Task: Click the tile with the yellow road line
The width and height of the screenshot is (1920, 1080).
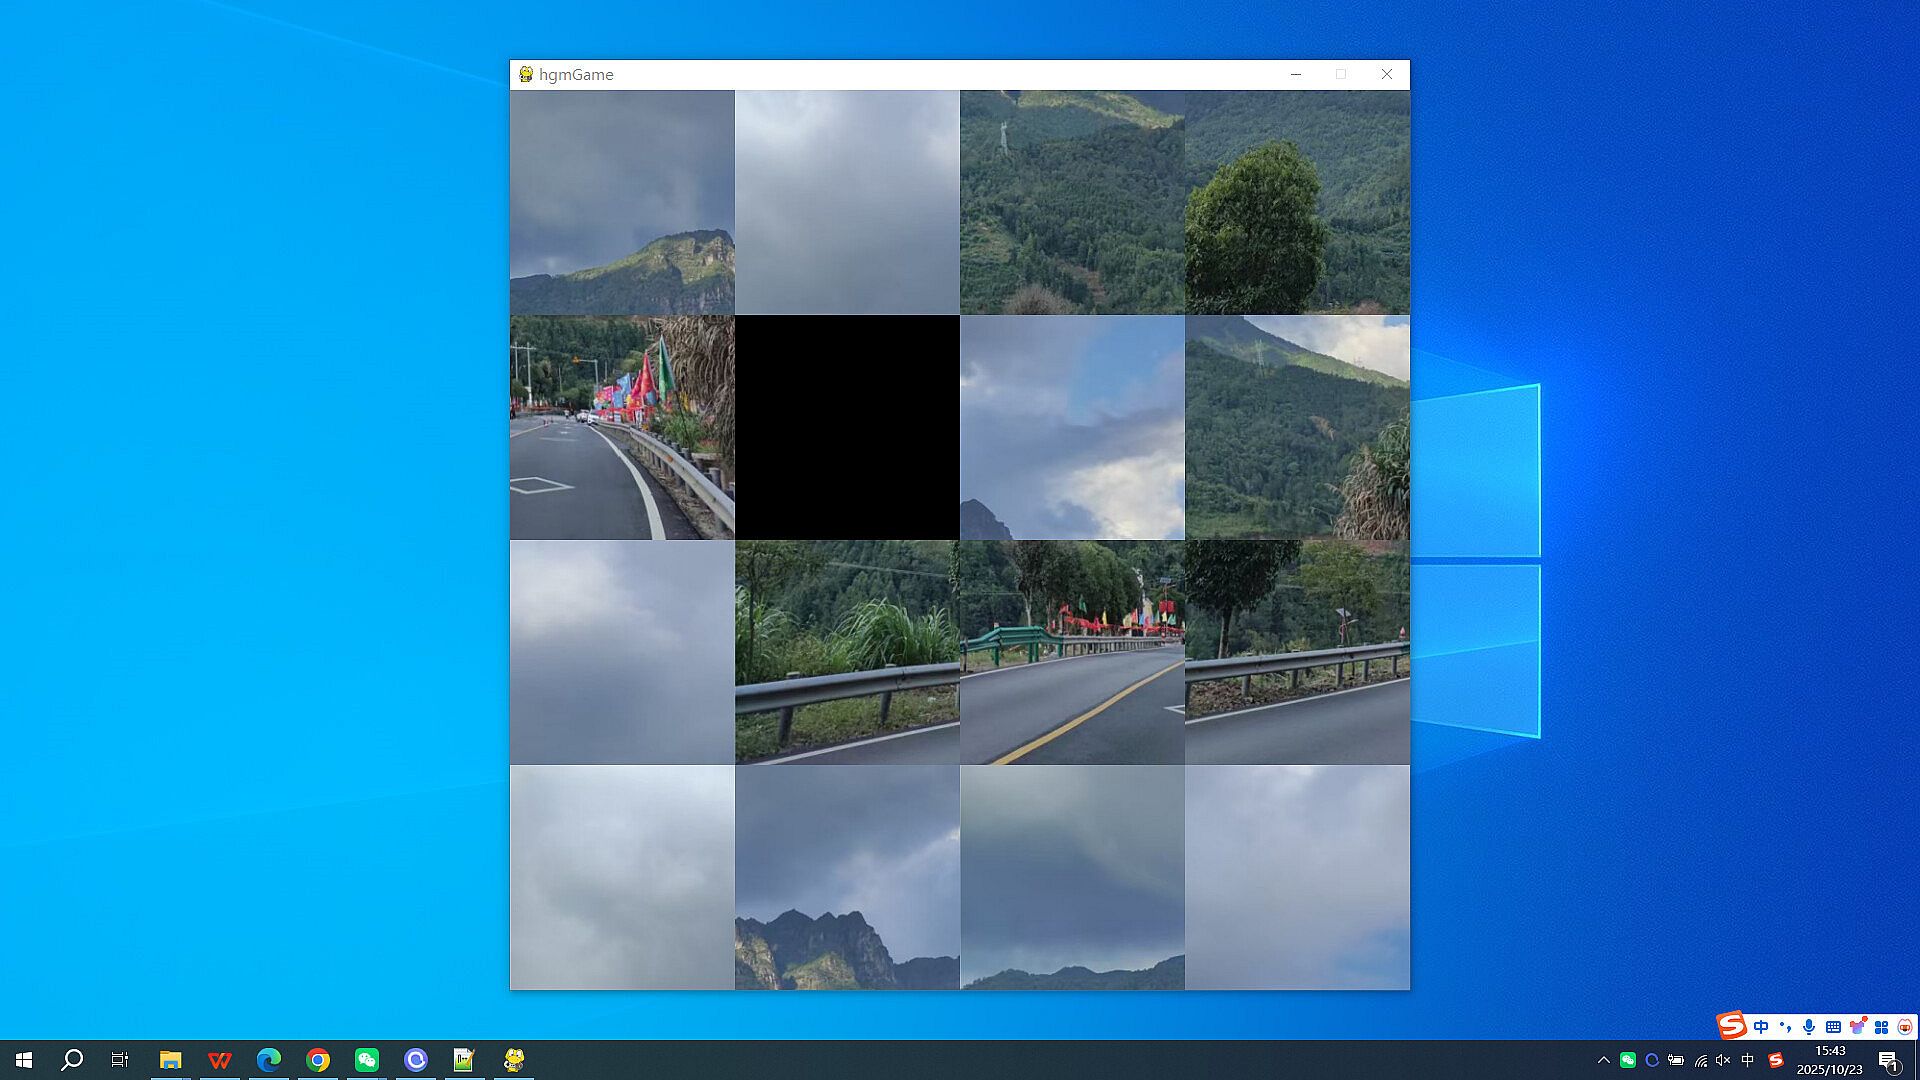Action: [x=1072, y=653]
